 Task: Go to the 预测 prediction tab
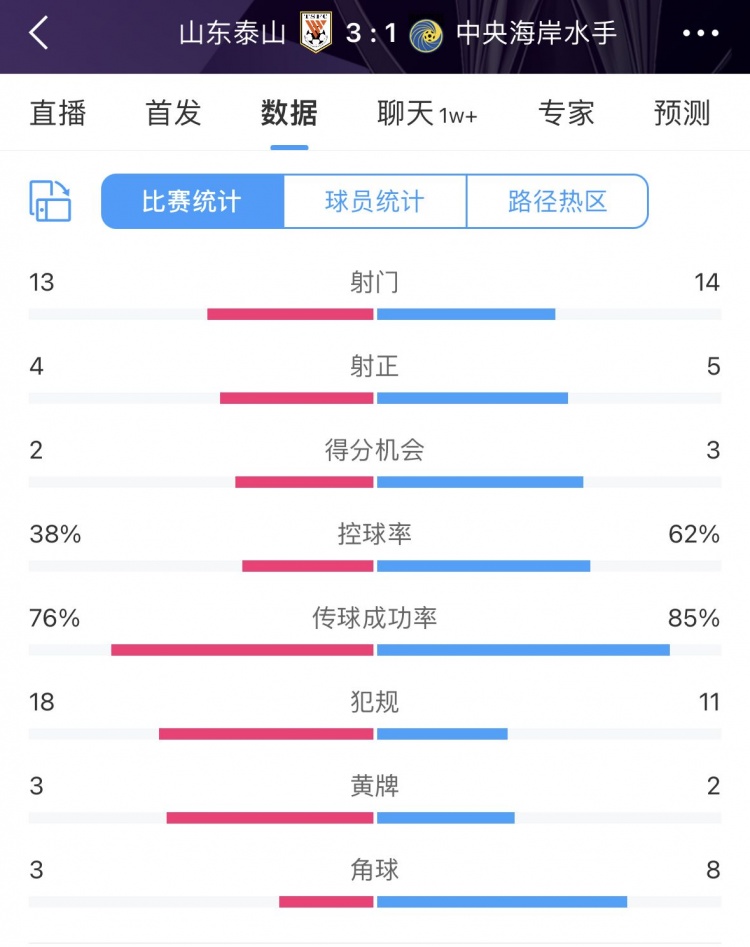click(x=682, y=113)
